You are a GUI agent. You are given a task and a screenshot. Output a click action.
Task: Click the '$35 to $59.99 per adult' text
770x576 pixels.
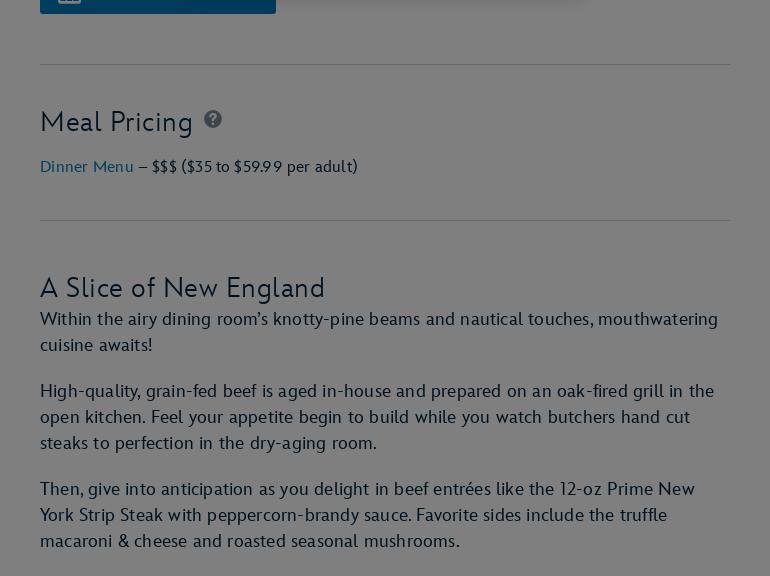(x=269, y=167)
